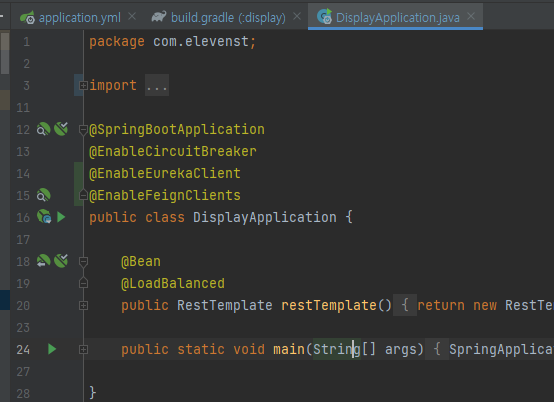Click the @EnableEurekaClient annotation
Viewport: 554px width, 402px height.
pos(165,173)
